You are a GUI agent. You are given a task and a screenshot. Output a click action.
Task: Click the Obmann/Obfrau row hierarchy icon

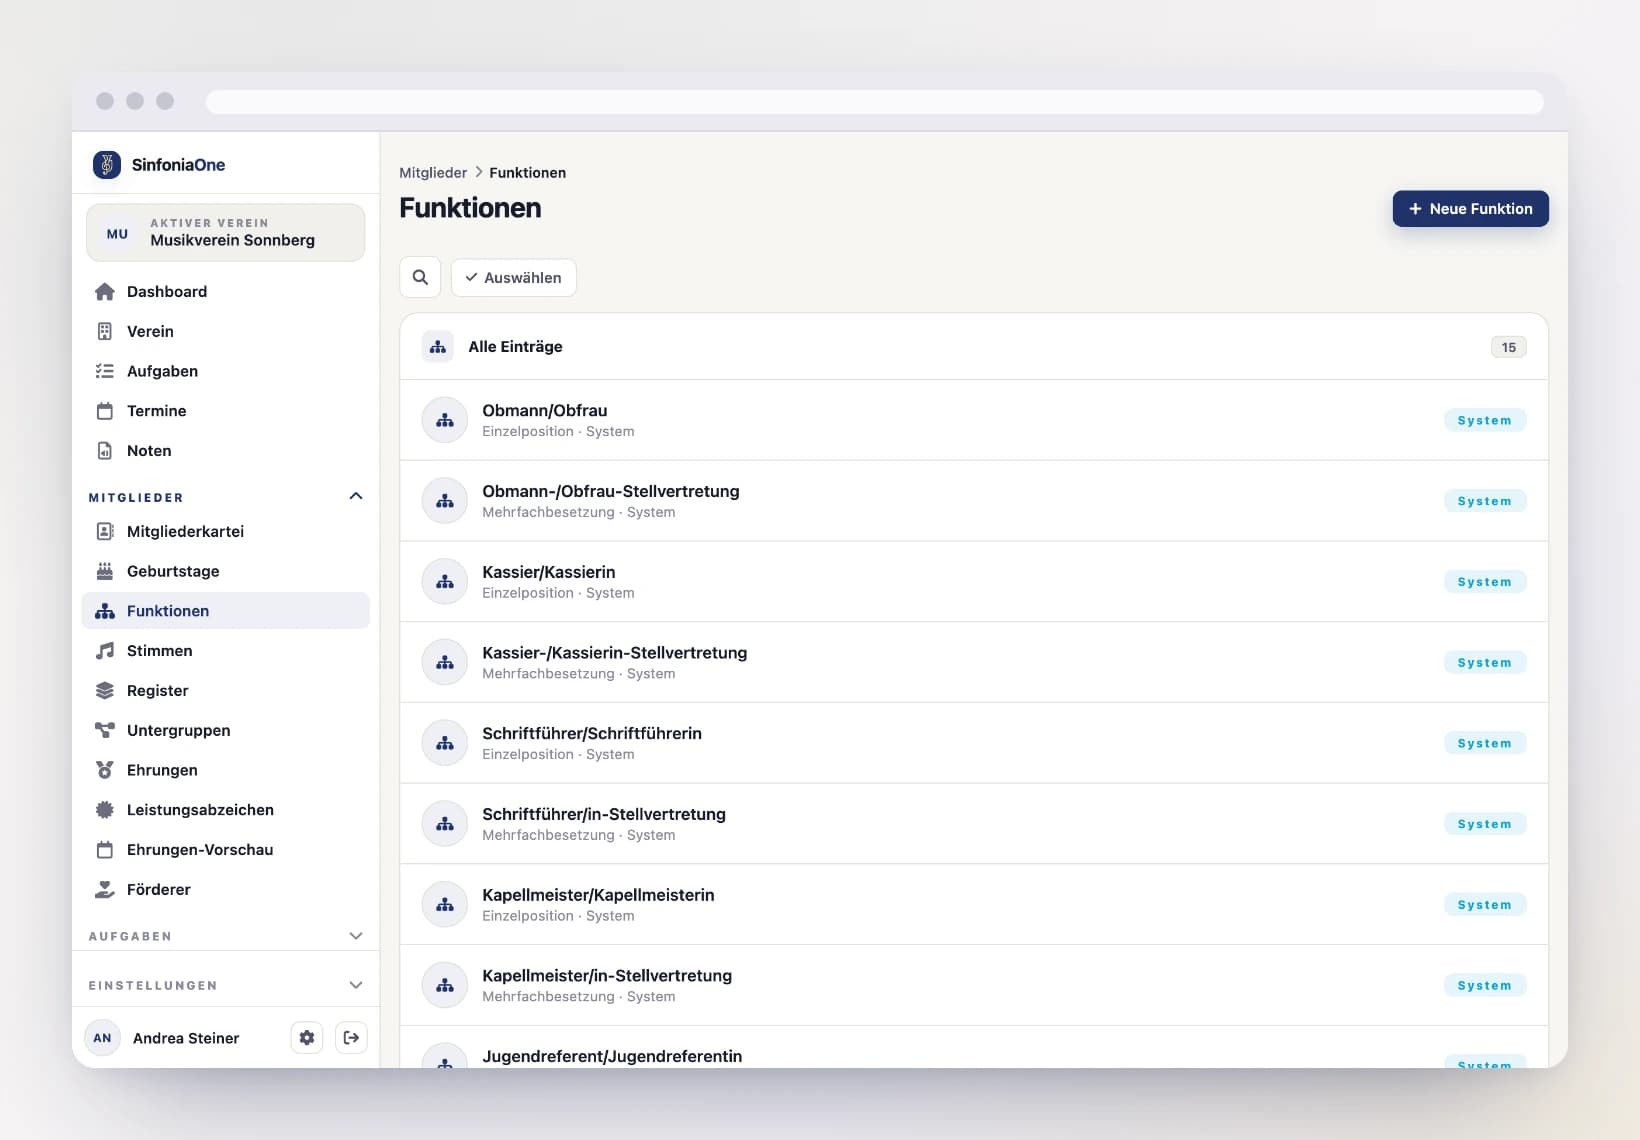click(x=445, y=420)
